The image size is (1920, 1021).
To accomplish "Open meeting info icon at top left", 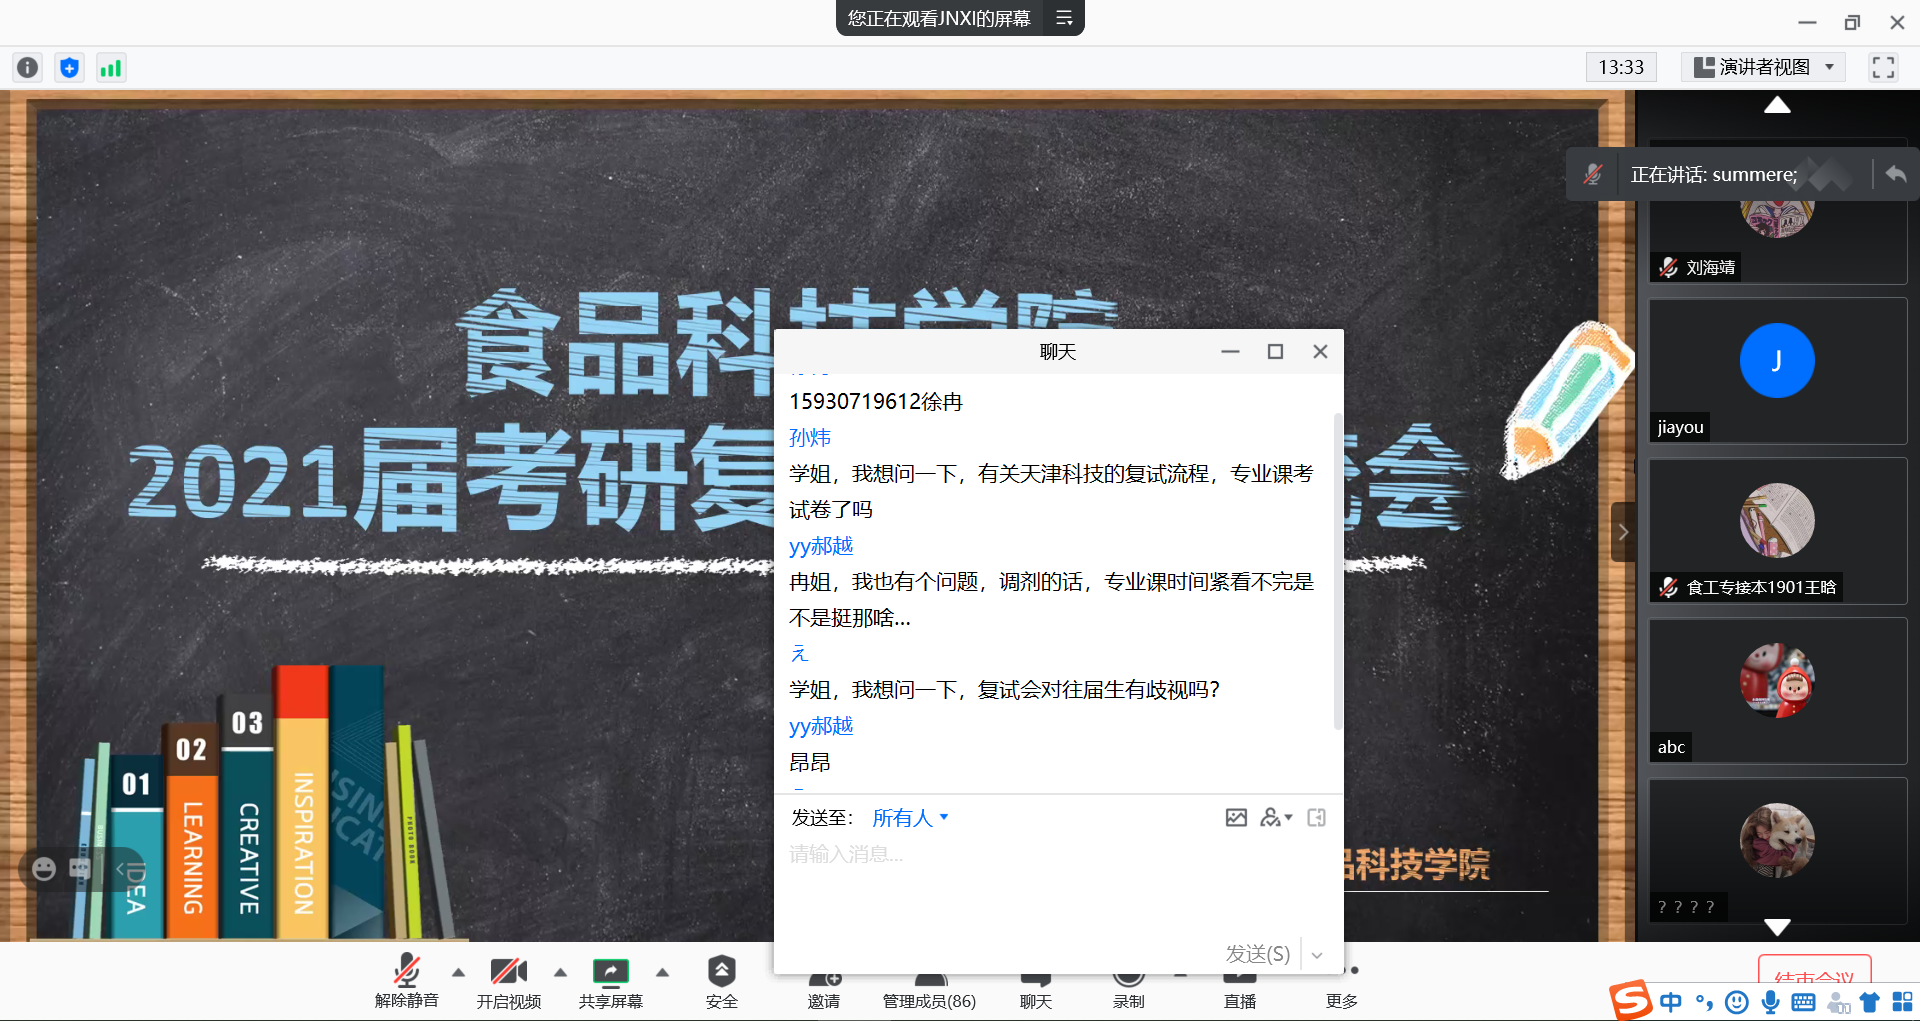I will point(28,67).
